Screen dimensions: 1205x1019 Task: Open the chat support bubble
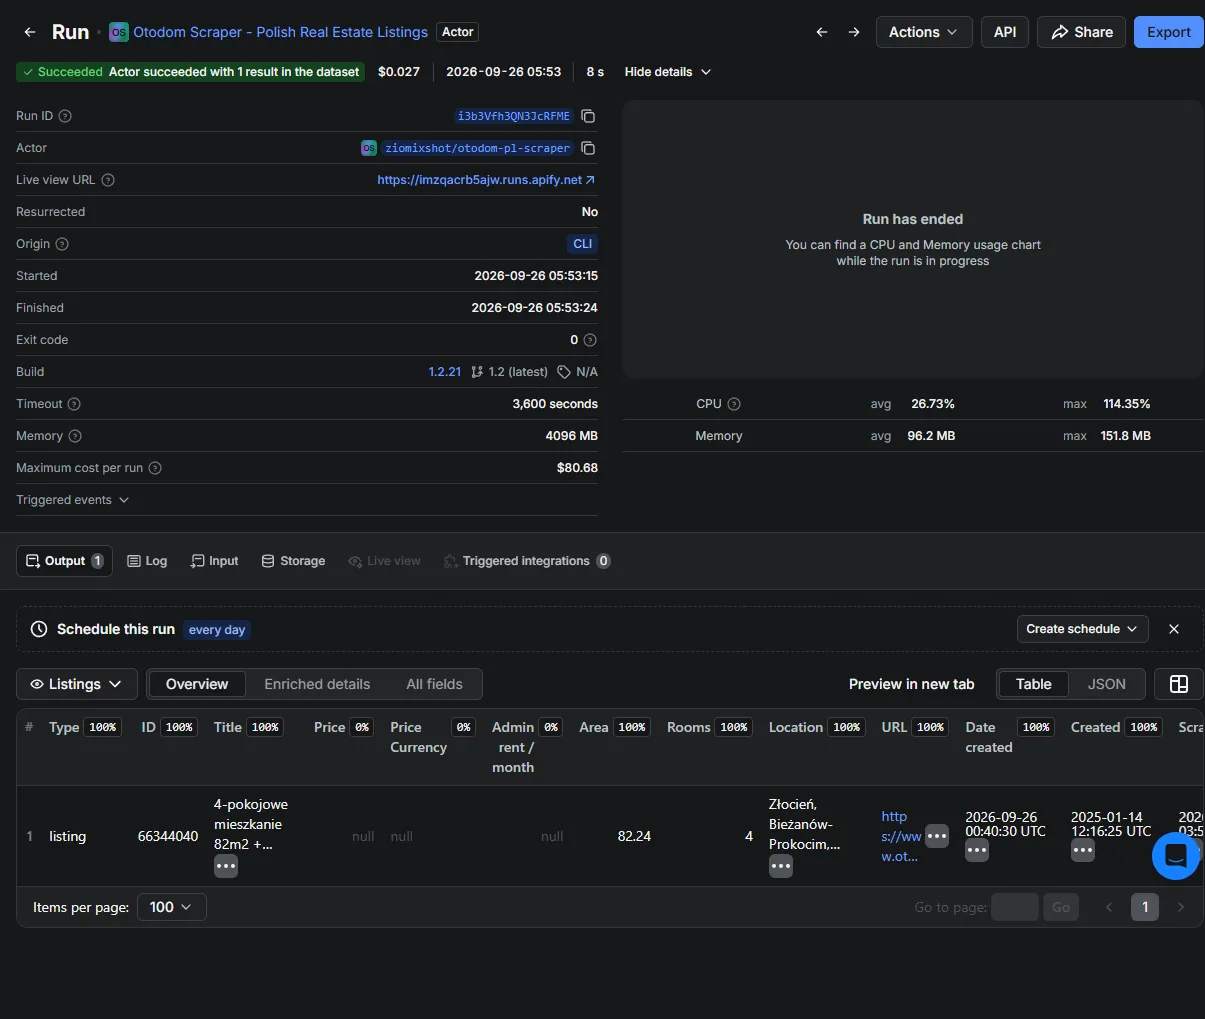[1176, 855]
